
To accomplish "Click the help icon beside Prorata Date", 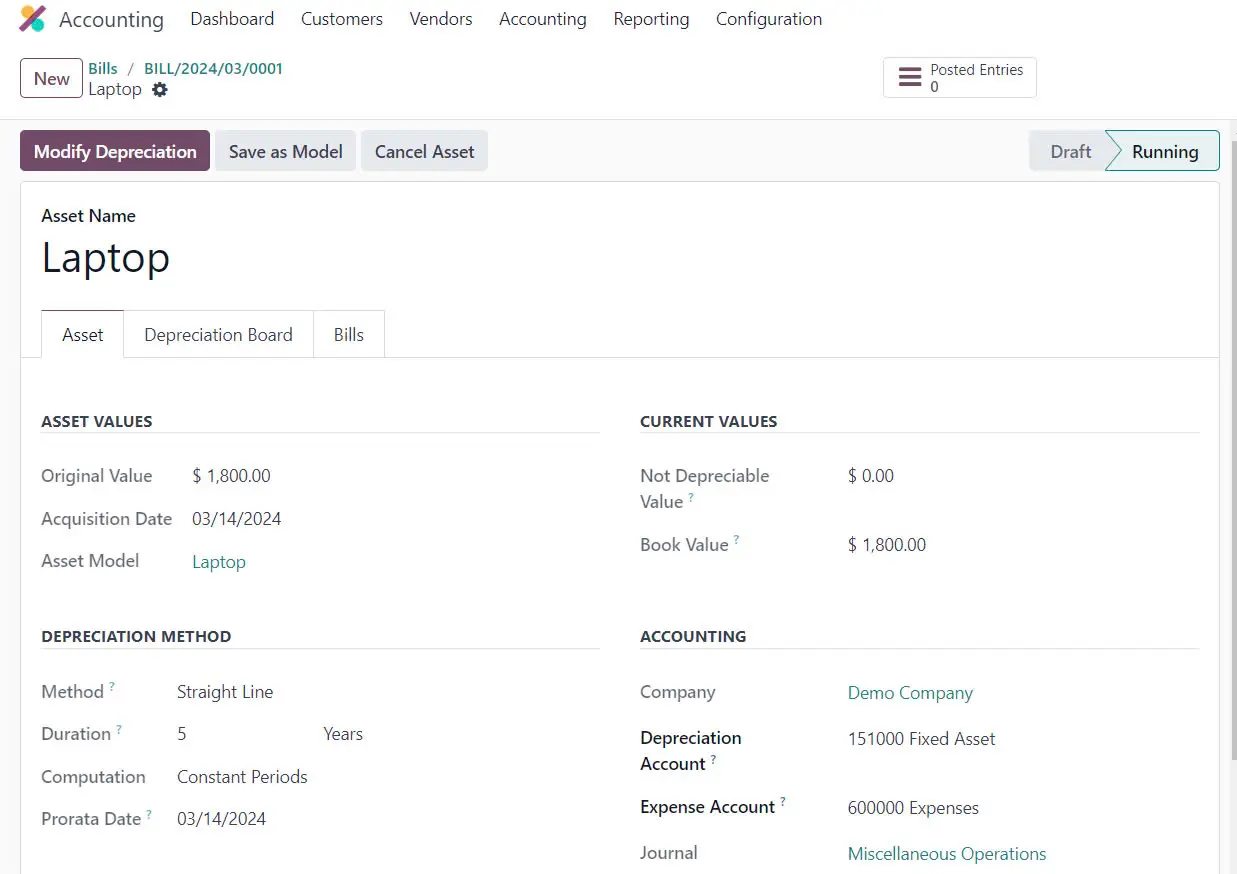I will [149, 814].
